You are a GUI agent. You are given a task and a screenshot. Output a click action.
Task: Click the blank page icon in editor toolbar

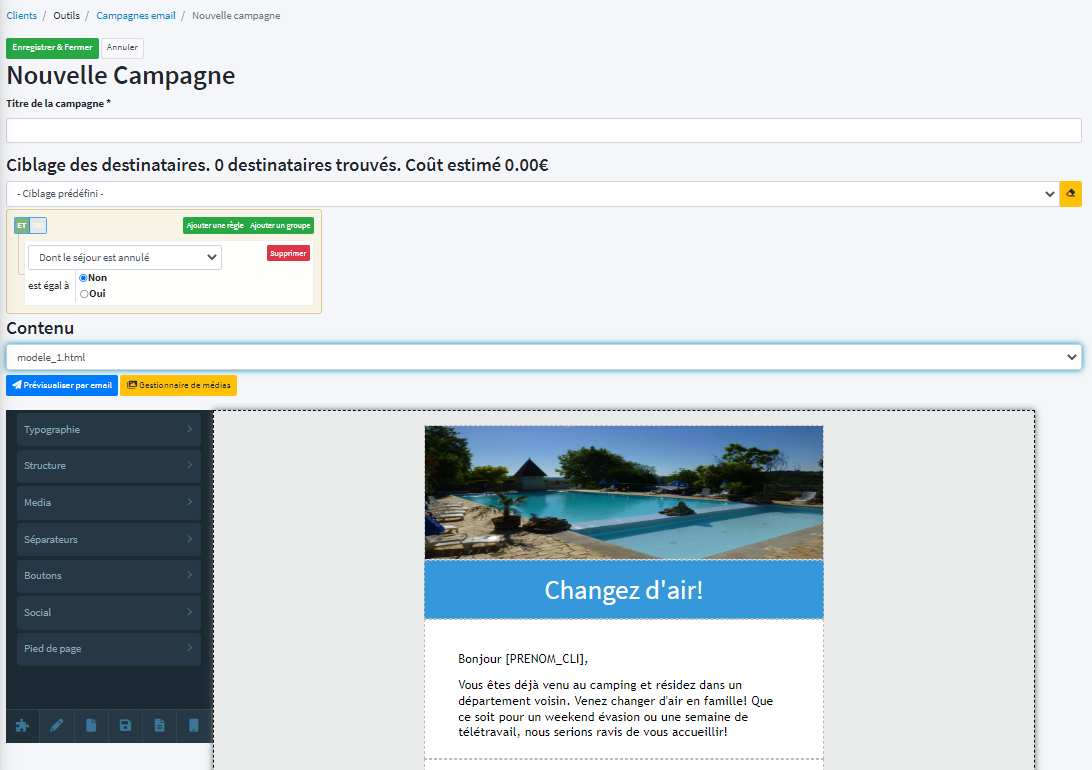point(91,726)
